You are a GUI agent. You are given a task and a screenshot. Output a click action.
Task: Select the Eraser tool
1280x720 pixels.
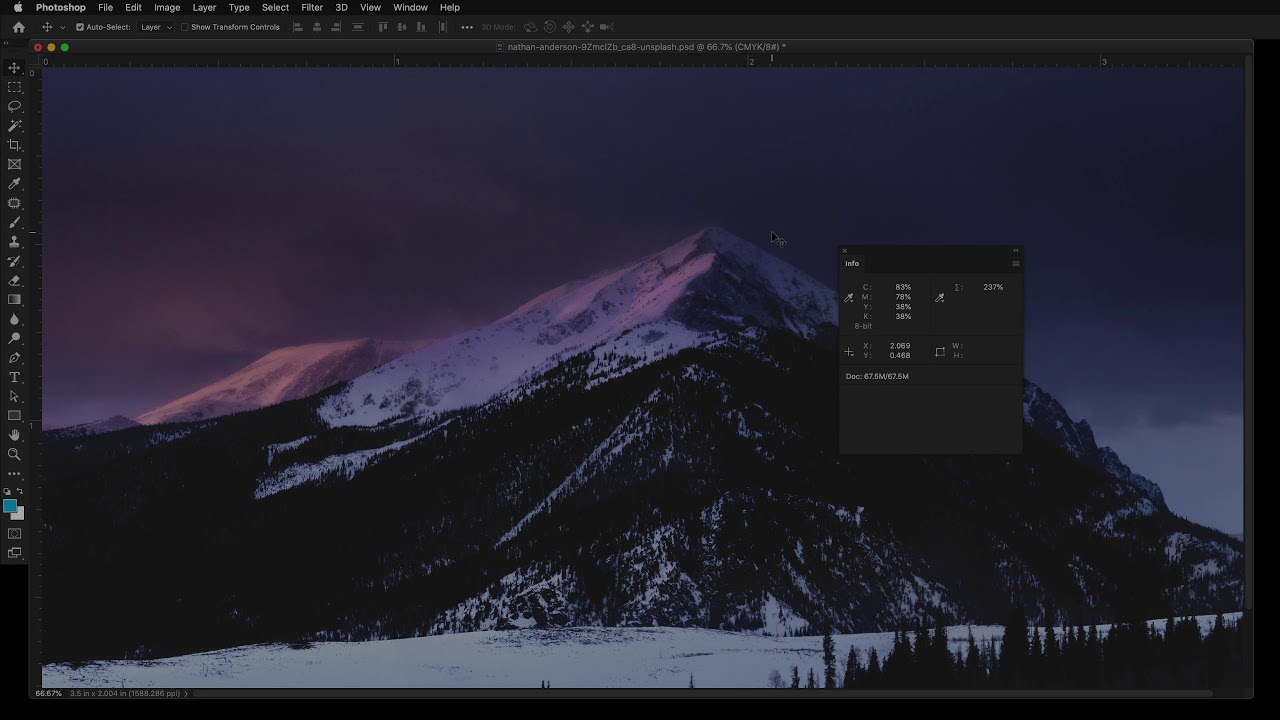[14, 280]
